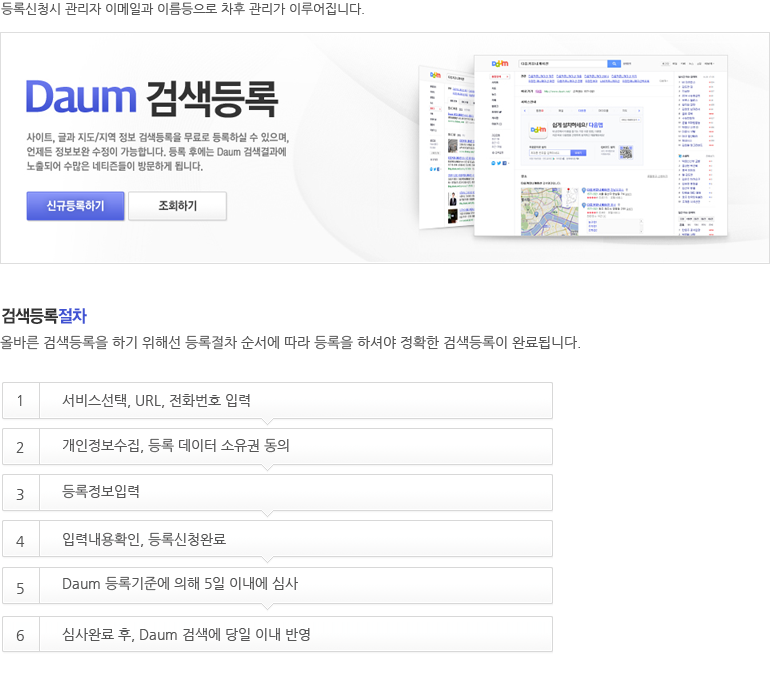Click the 검색등록절차 section heading

click(x=44, y=316)
